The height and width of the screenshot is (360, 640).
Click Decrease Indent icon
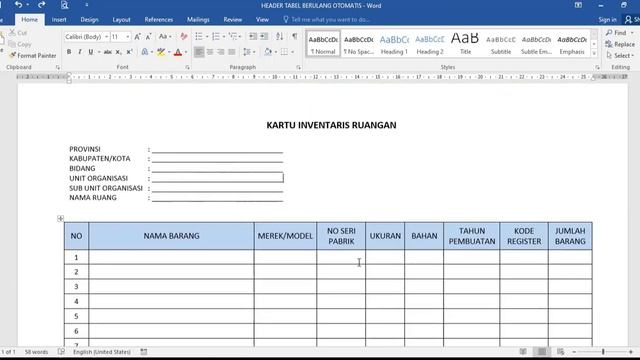253,37
